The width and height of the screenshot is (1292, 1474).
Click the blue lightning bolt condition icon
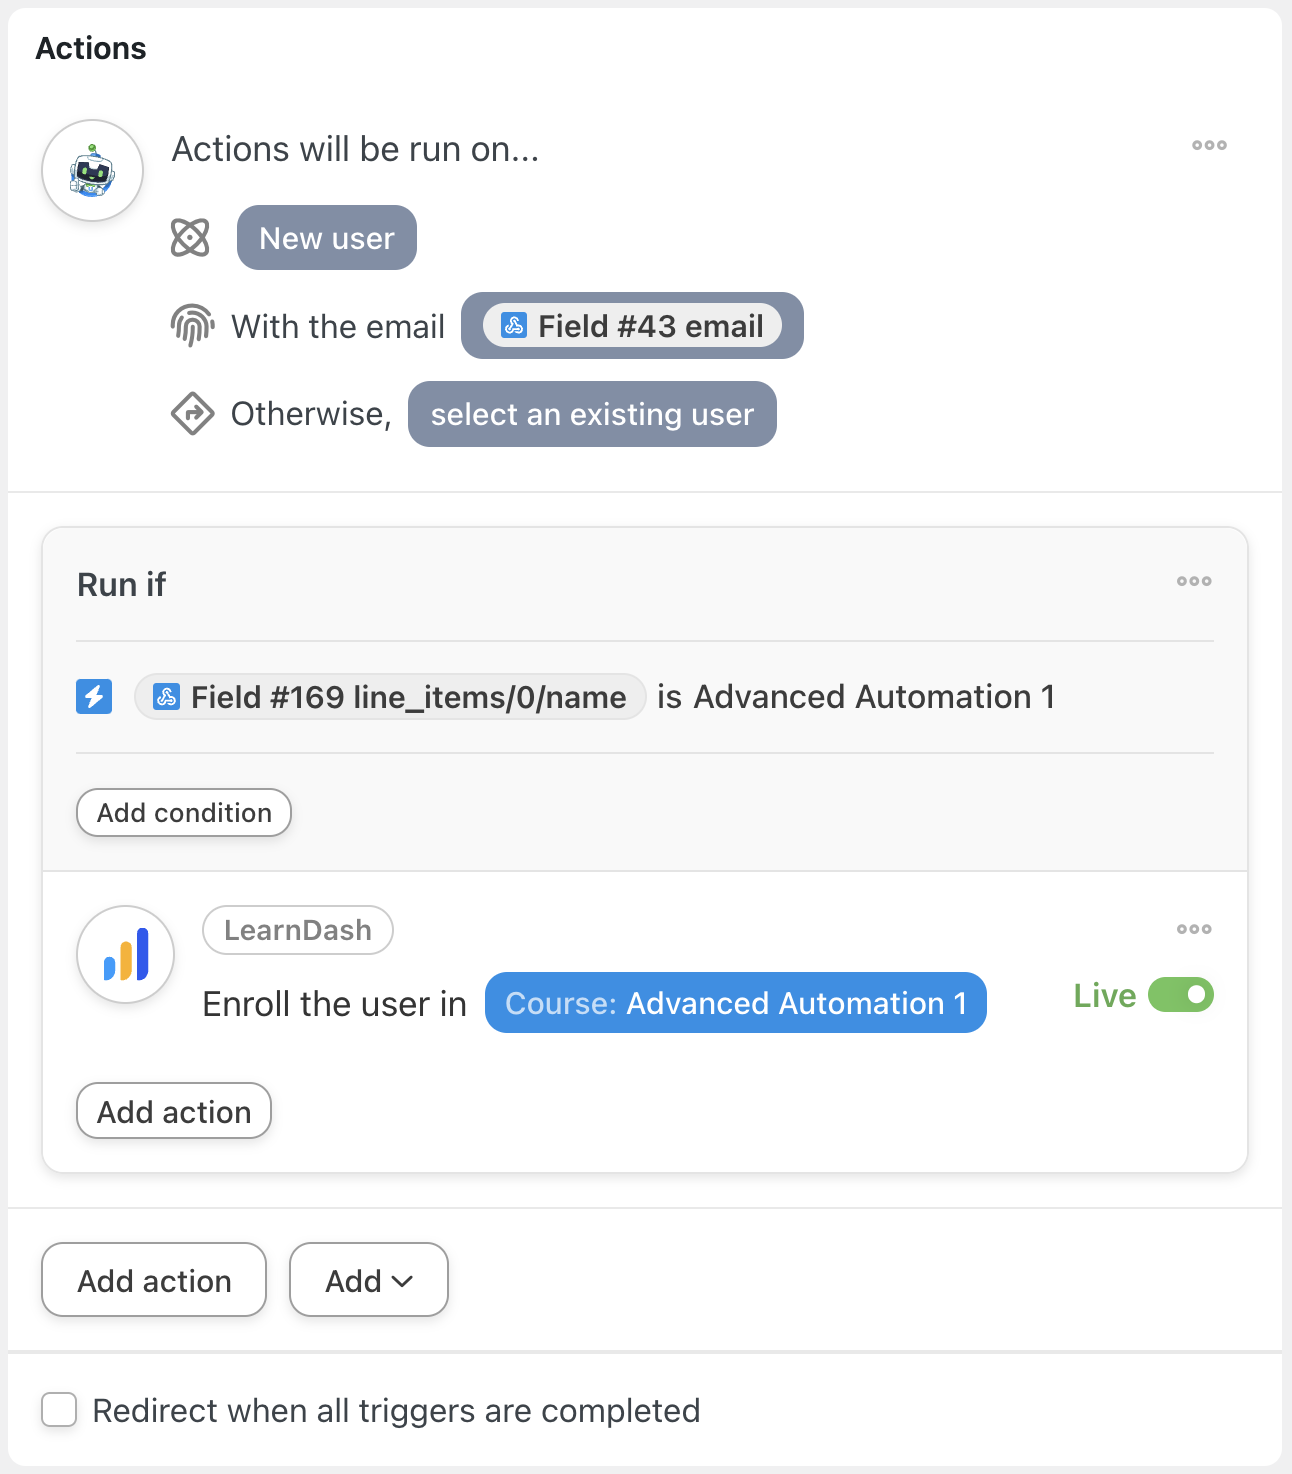pyautogui.click(x=94, y=696)
